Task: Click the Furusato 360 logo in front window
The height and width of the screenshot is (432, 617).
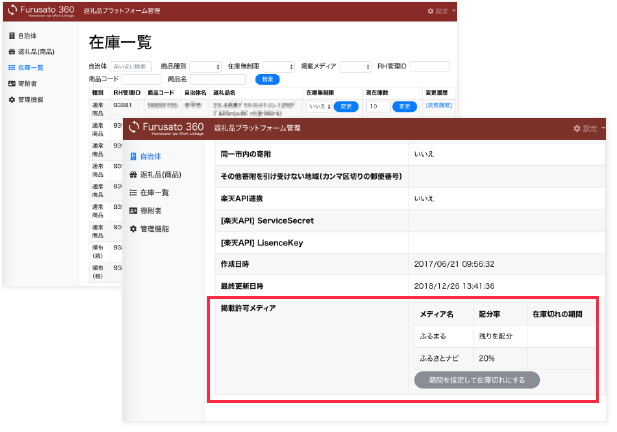Action: point(166,128)
